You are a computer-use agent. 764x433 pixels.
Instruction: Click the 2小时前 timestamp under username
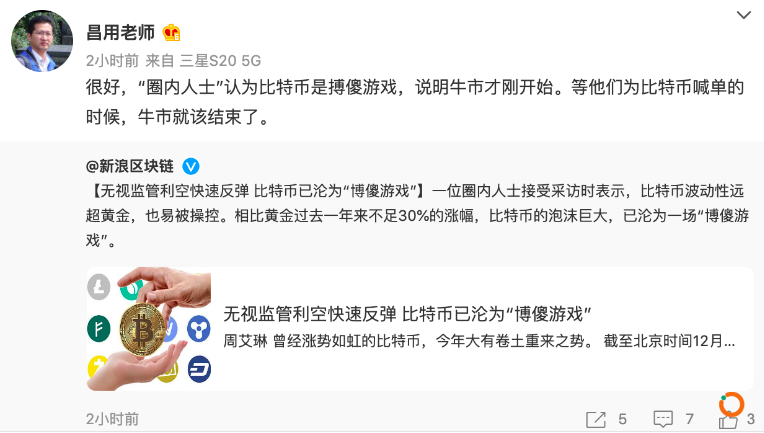(113, 60)
